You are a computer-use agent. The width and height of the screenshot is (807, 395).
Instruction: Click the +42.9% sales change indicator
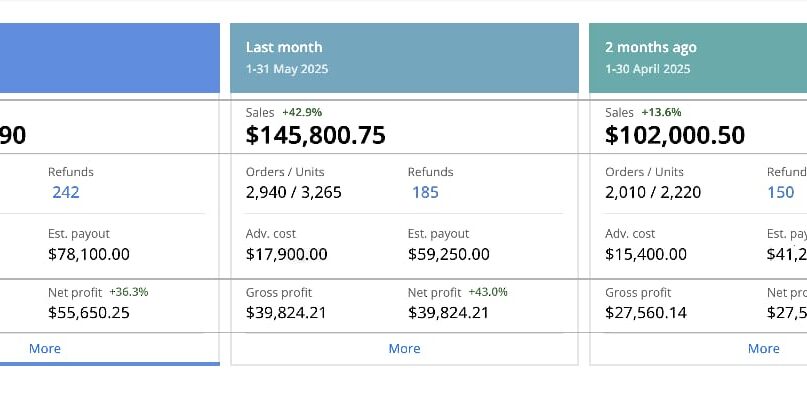[x=302, y=112]
